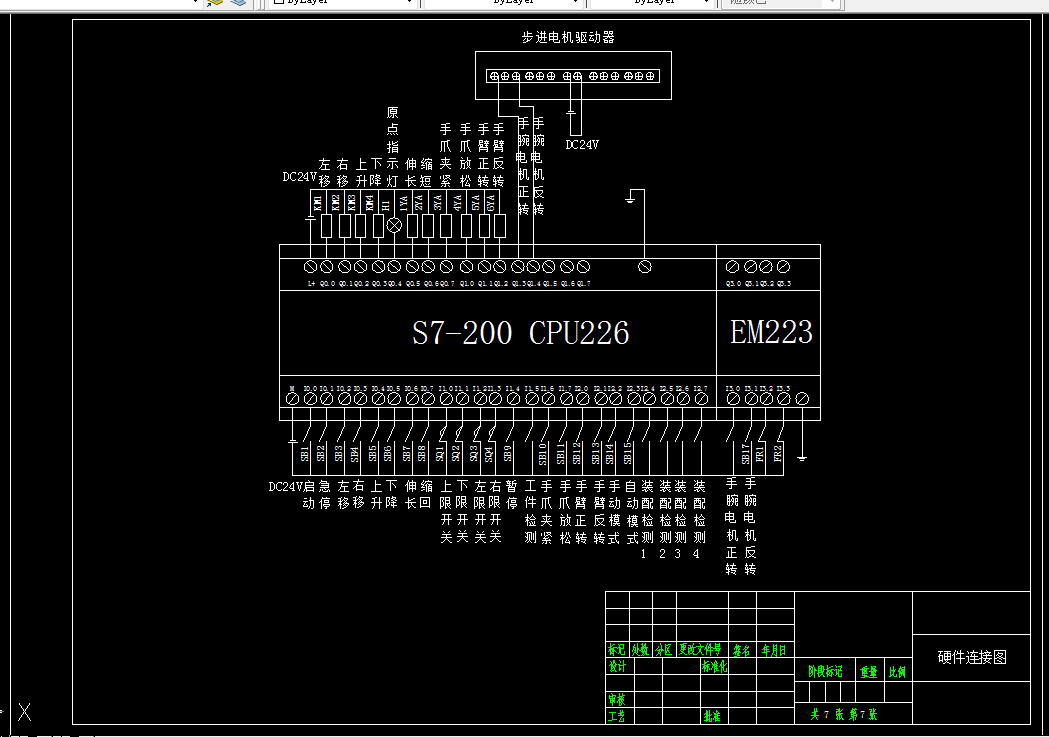This screenshot has width=1049, height=737.
Task: Click the H1 indicator lamp symbol
Action: (395, 225)
